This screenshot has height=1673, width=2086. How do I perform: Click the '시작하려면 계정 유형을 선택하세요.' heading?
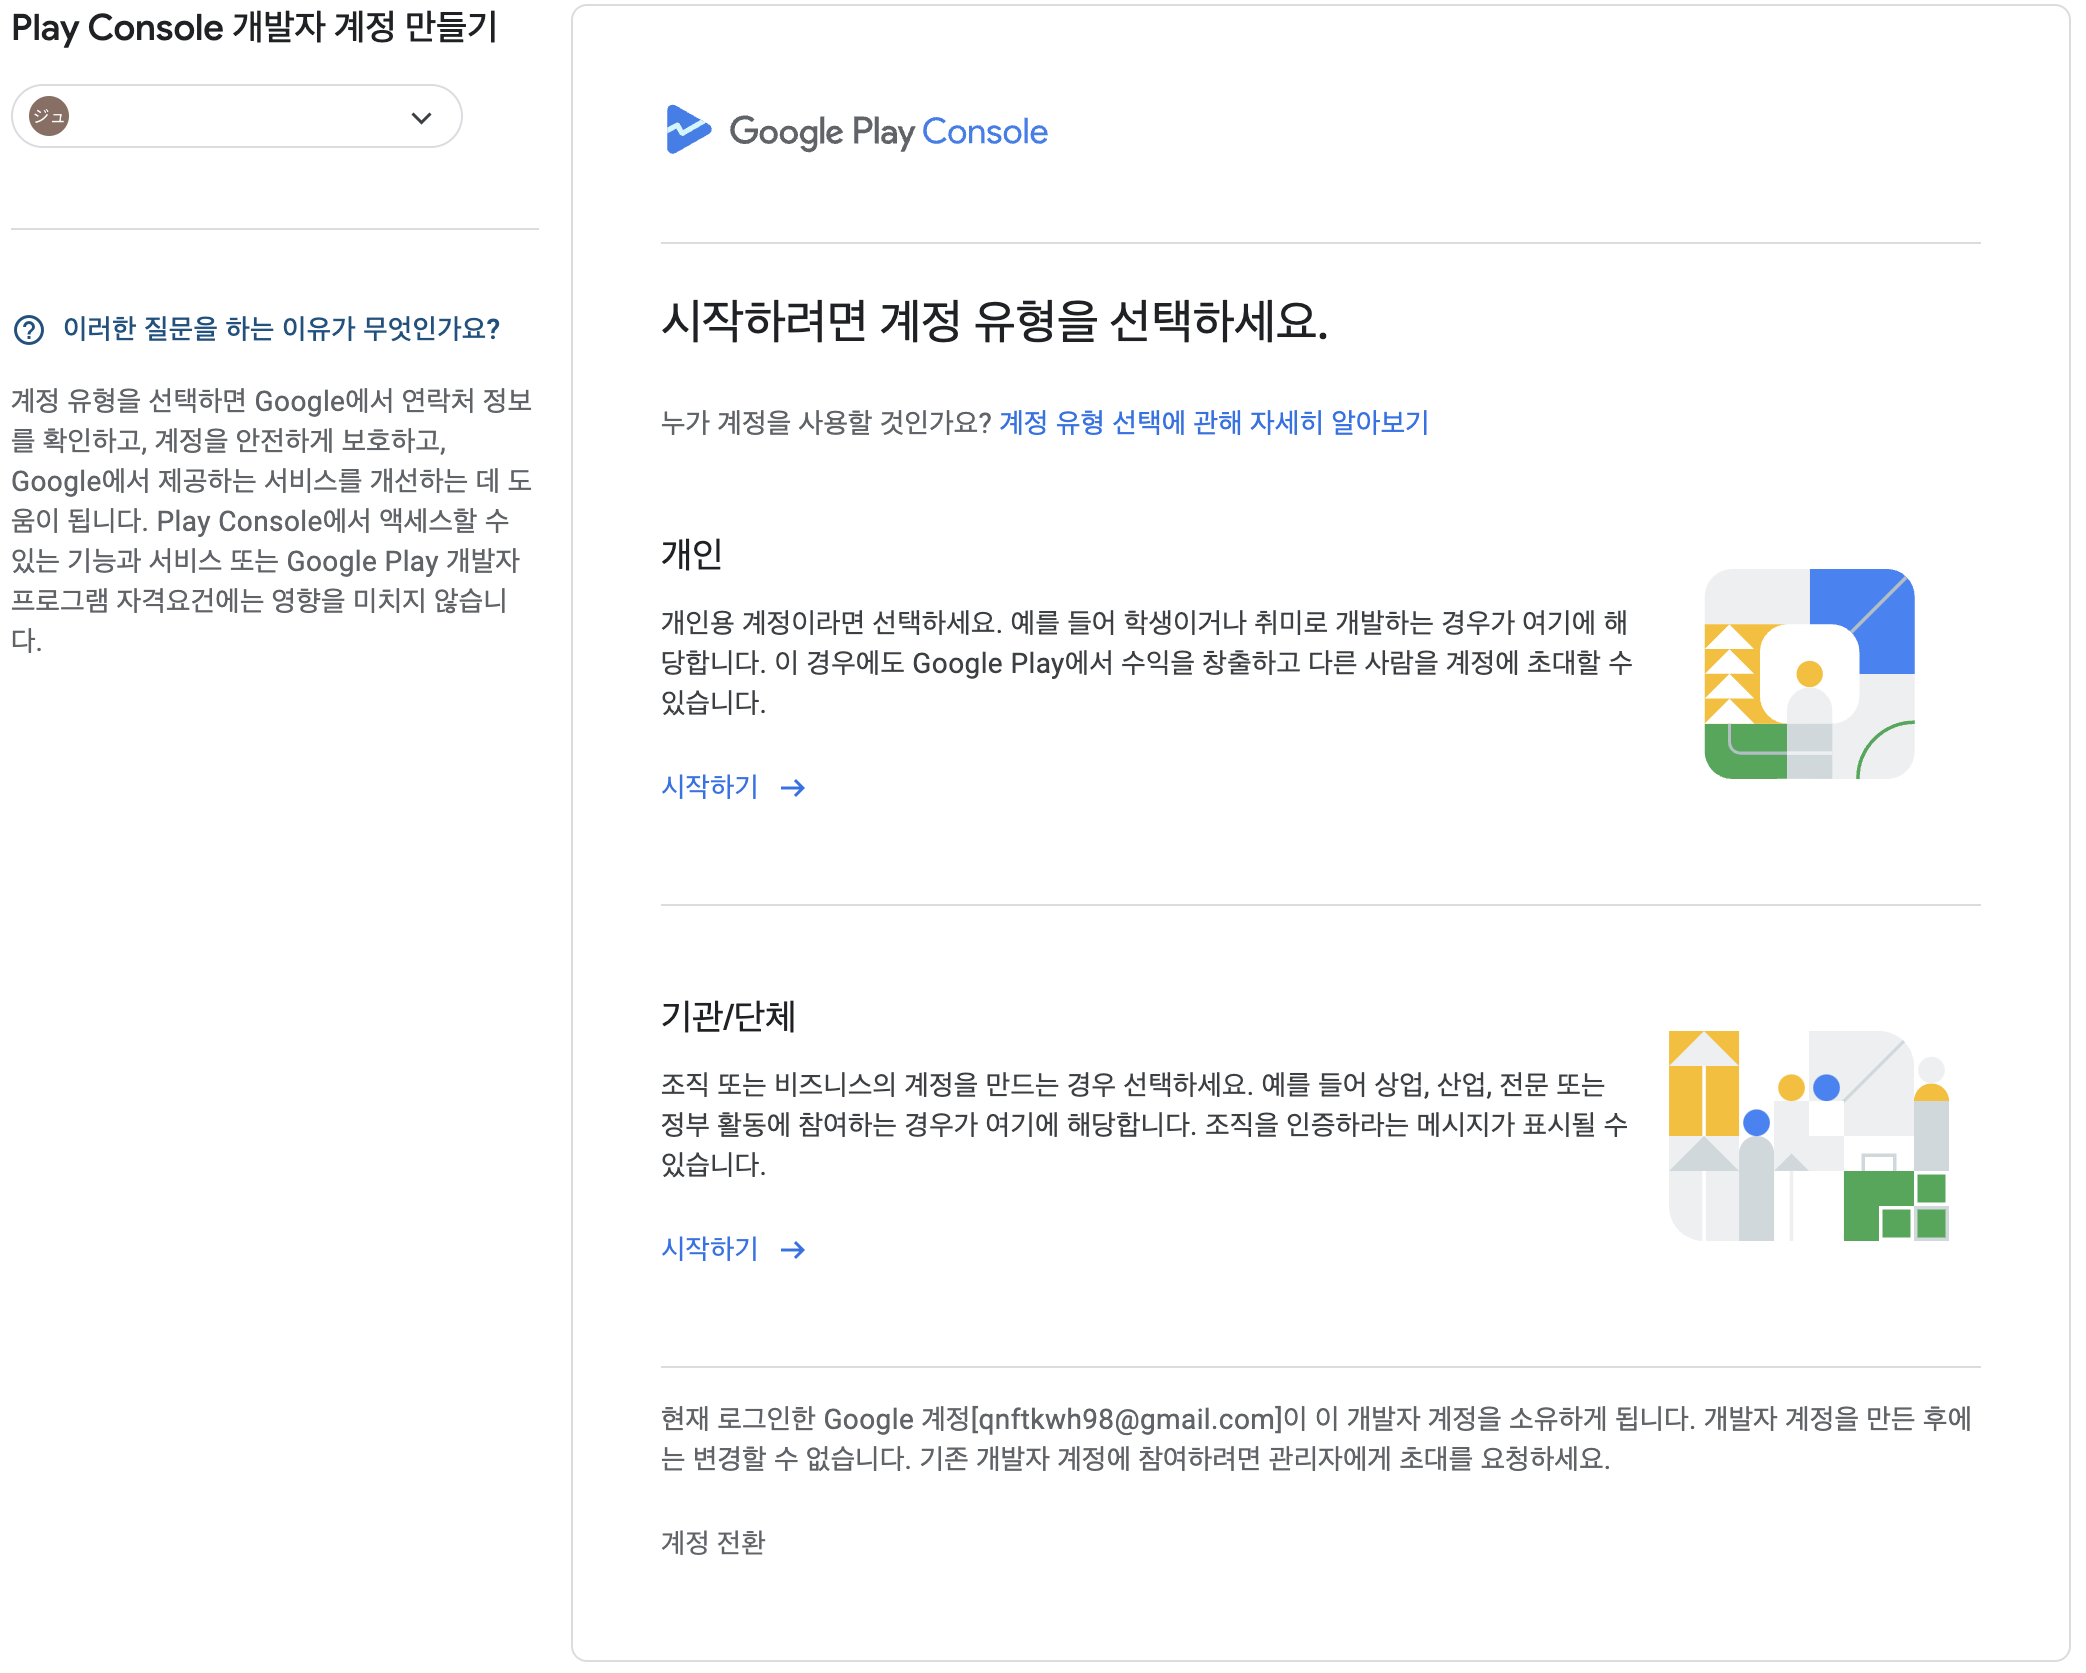click(x=994, y=322)
